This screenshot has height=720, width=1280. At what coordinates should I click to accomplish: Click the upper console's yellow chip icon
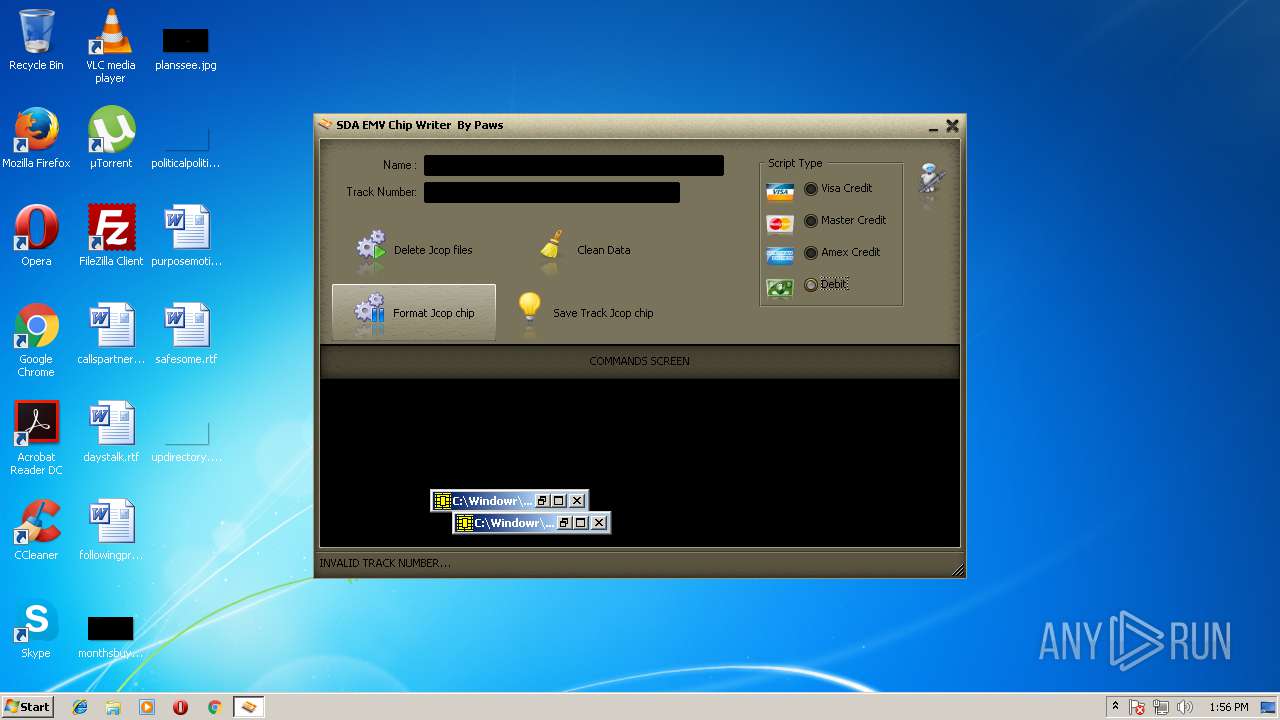tap(442, 501)
